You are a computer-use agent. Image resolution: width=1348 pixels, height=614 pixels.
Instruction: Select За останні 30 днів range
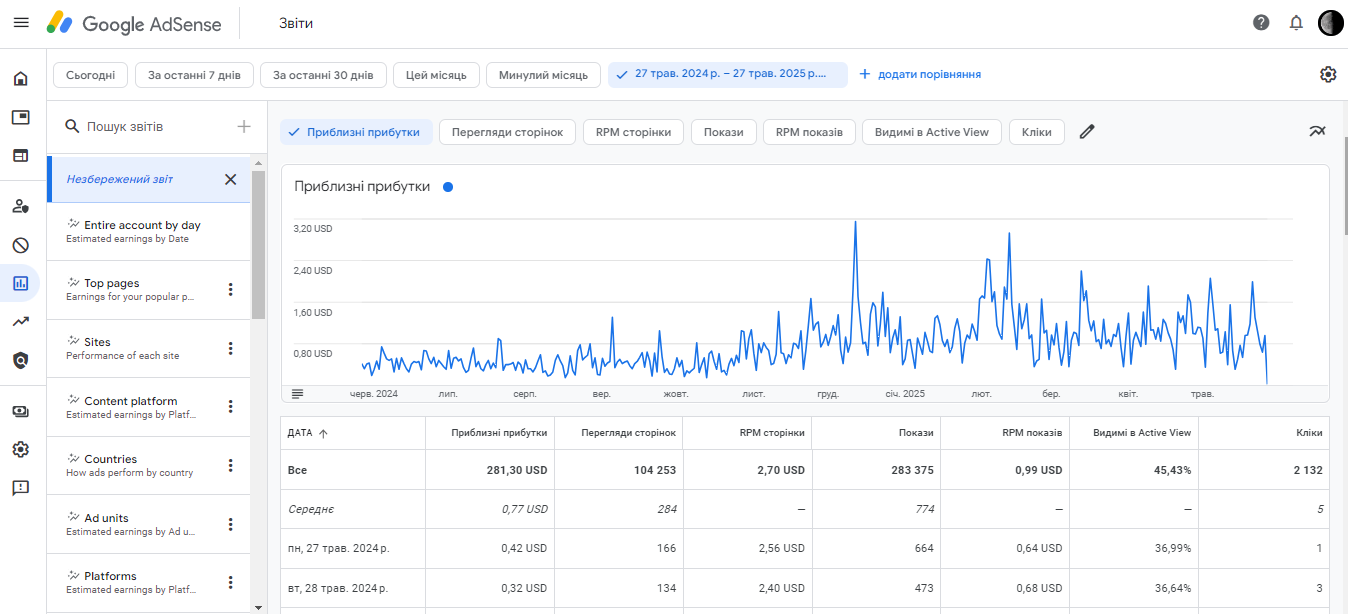tap(323, 75)
